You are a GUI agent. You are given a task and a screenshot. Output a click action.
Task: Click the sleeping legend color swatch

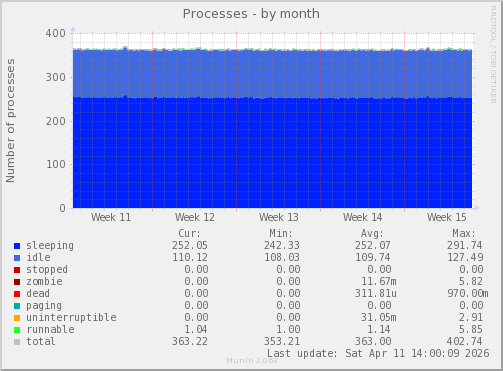click(17, 246)
